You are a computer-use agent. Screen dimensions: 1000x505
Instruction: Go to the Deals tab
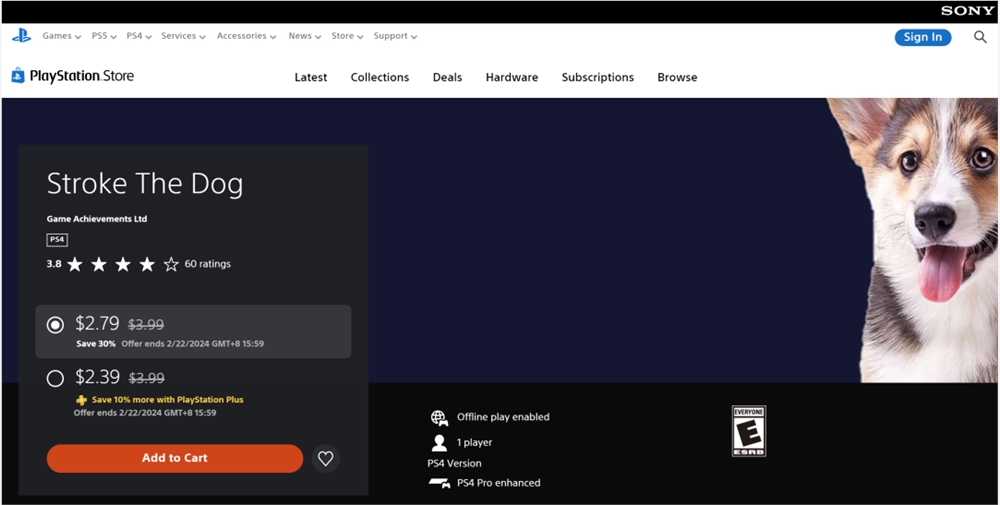pos(447,77)
